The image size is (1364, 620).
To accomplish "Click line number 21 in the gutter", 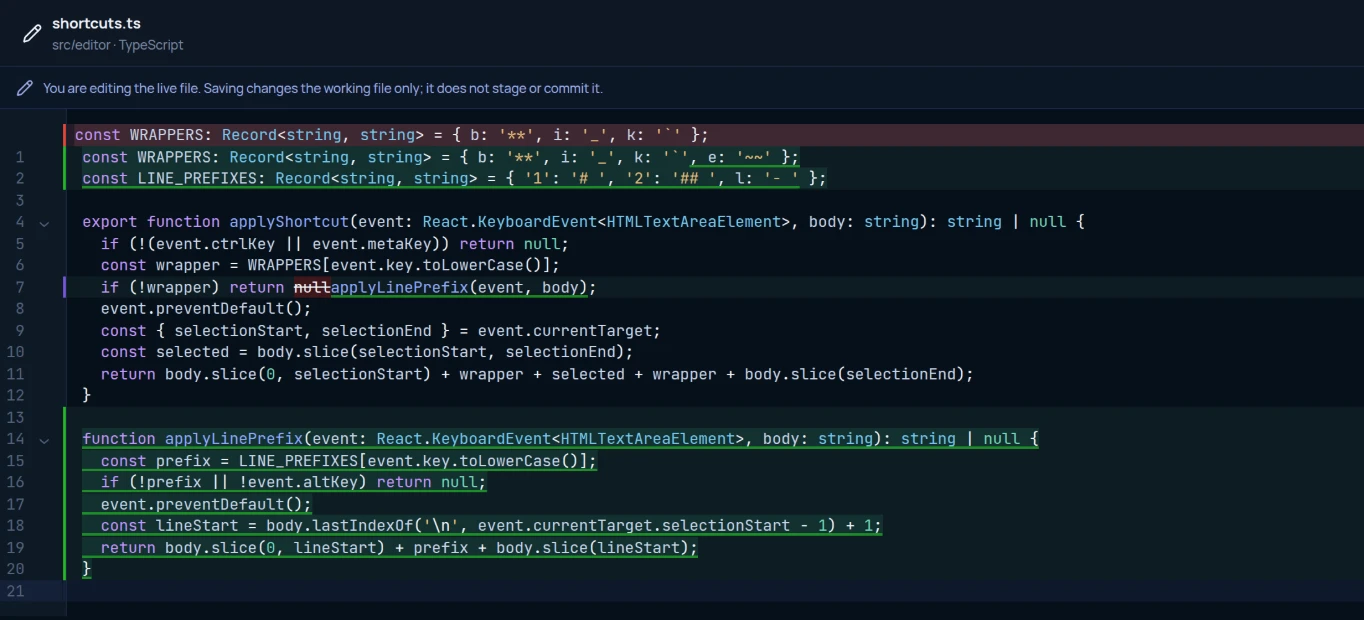I will [x=15, y=591].
